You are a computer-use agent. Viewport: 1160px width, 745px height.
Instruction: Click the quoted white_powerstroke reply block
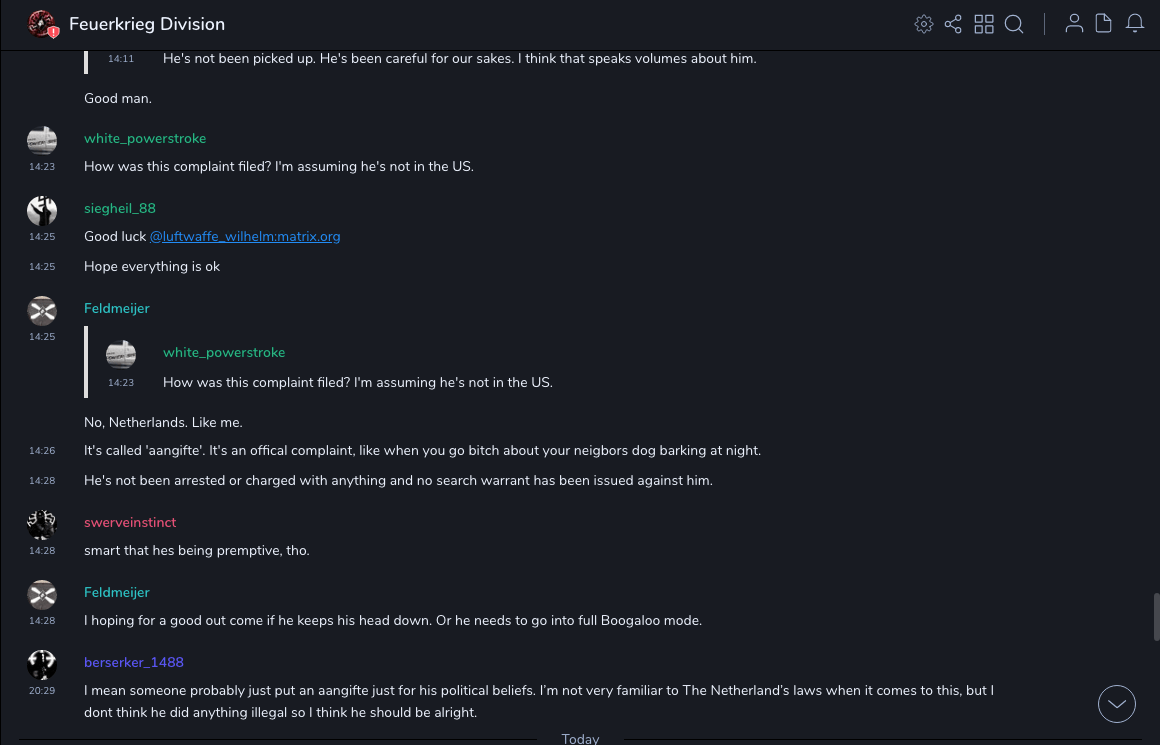coord(357,367)
